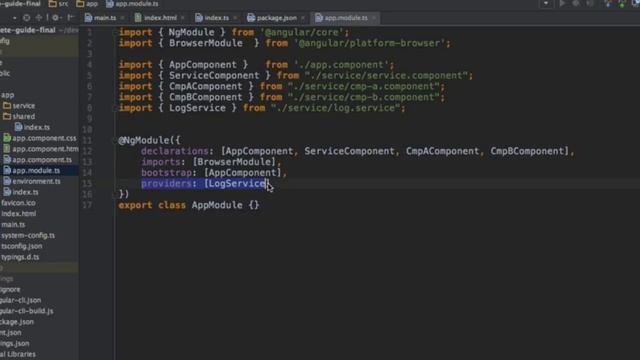Image resolution: width=640 pixels, height=360 pixels.
Task: Select External Libraries at tree bottom
Action: pyautogui.click(x=18, y=354)
